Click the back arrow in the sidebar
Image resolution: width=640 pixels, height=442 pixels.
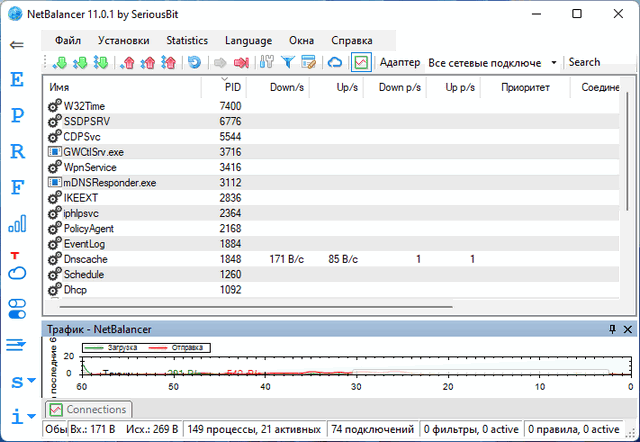click(x=16, y=45)
